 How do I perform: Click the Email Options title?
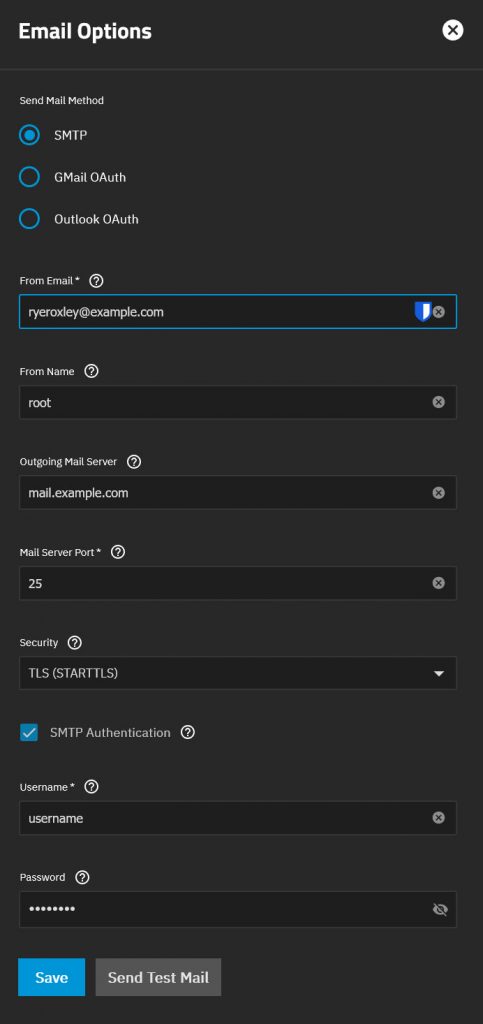(85, 31)
